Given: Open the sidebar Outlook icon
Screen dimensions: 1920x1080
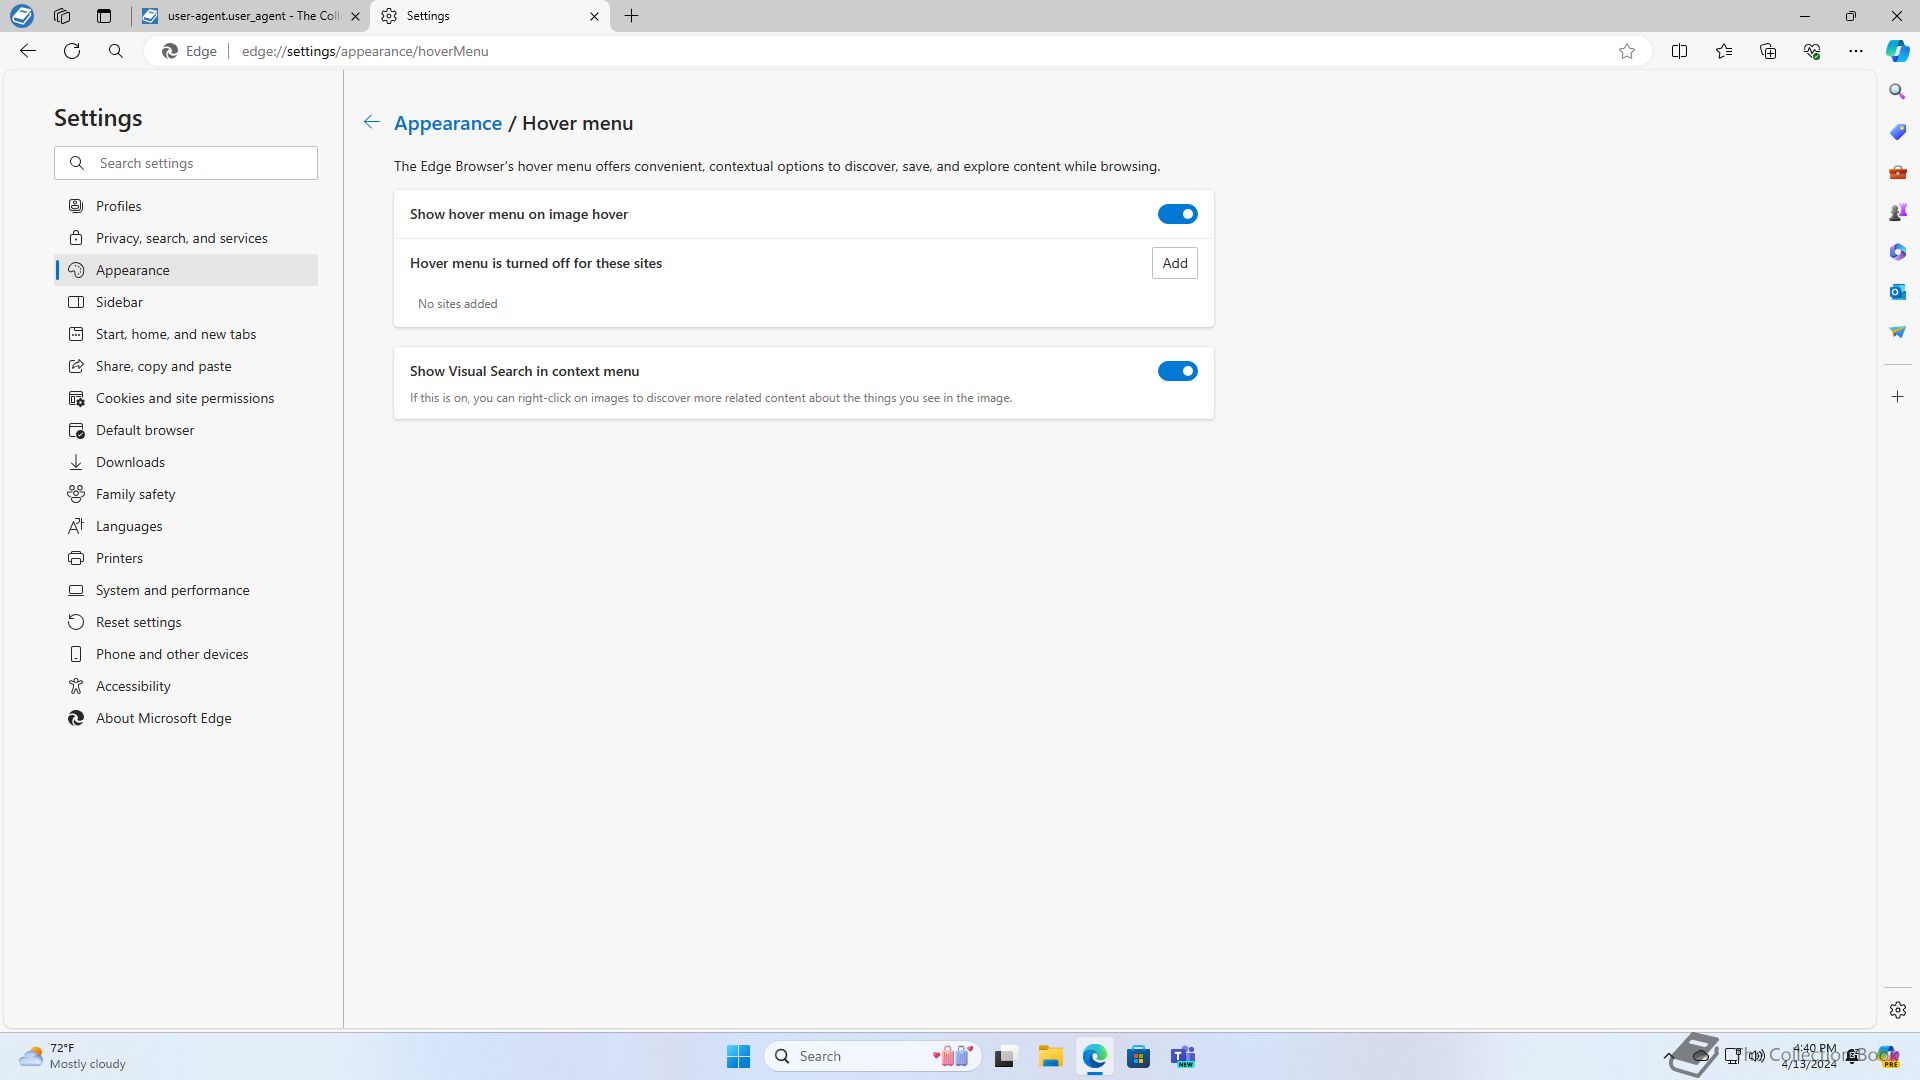Looking at the screenshot, I should (x=1898, y=292).
